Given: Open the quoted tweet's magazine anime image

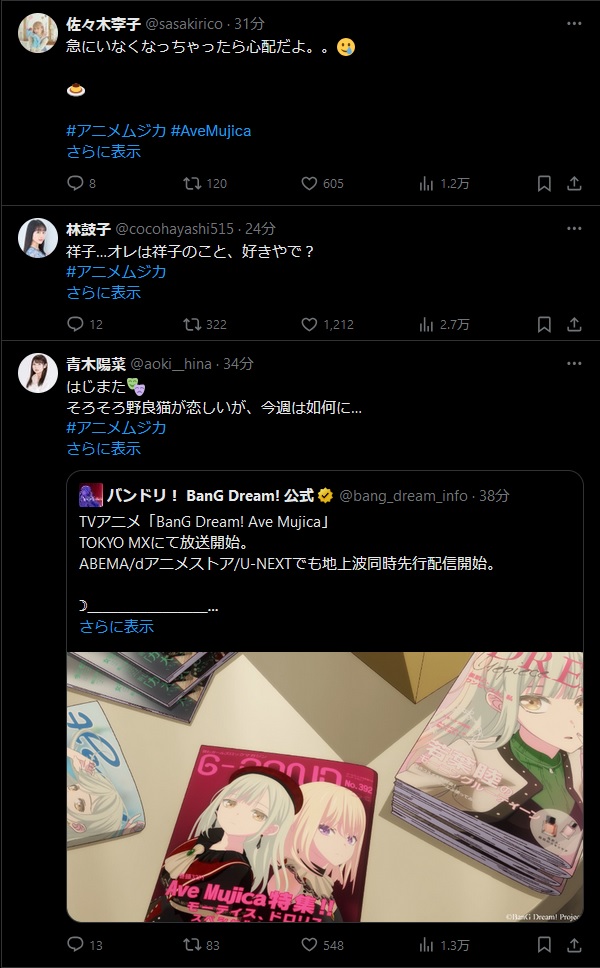Looking at the screenshot, I should coord(325,786).
